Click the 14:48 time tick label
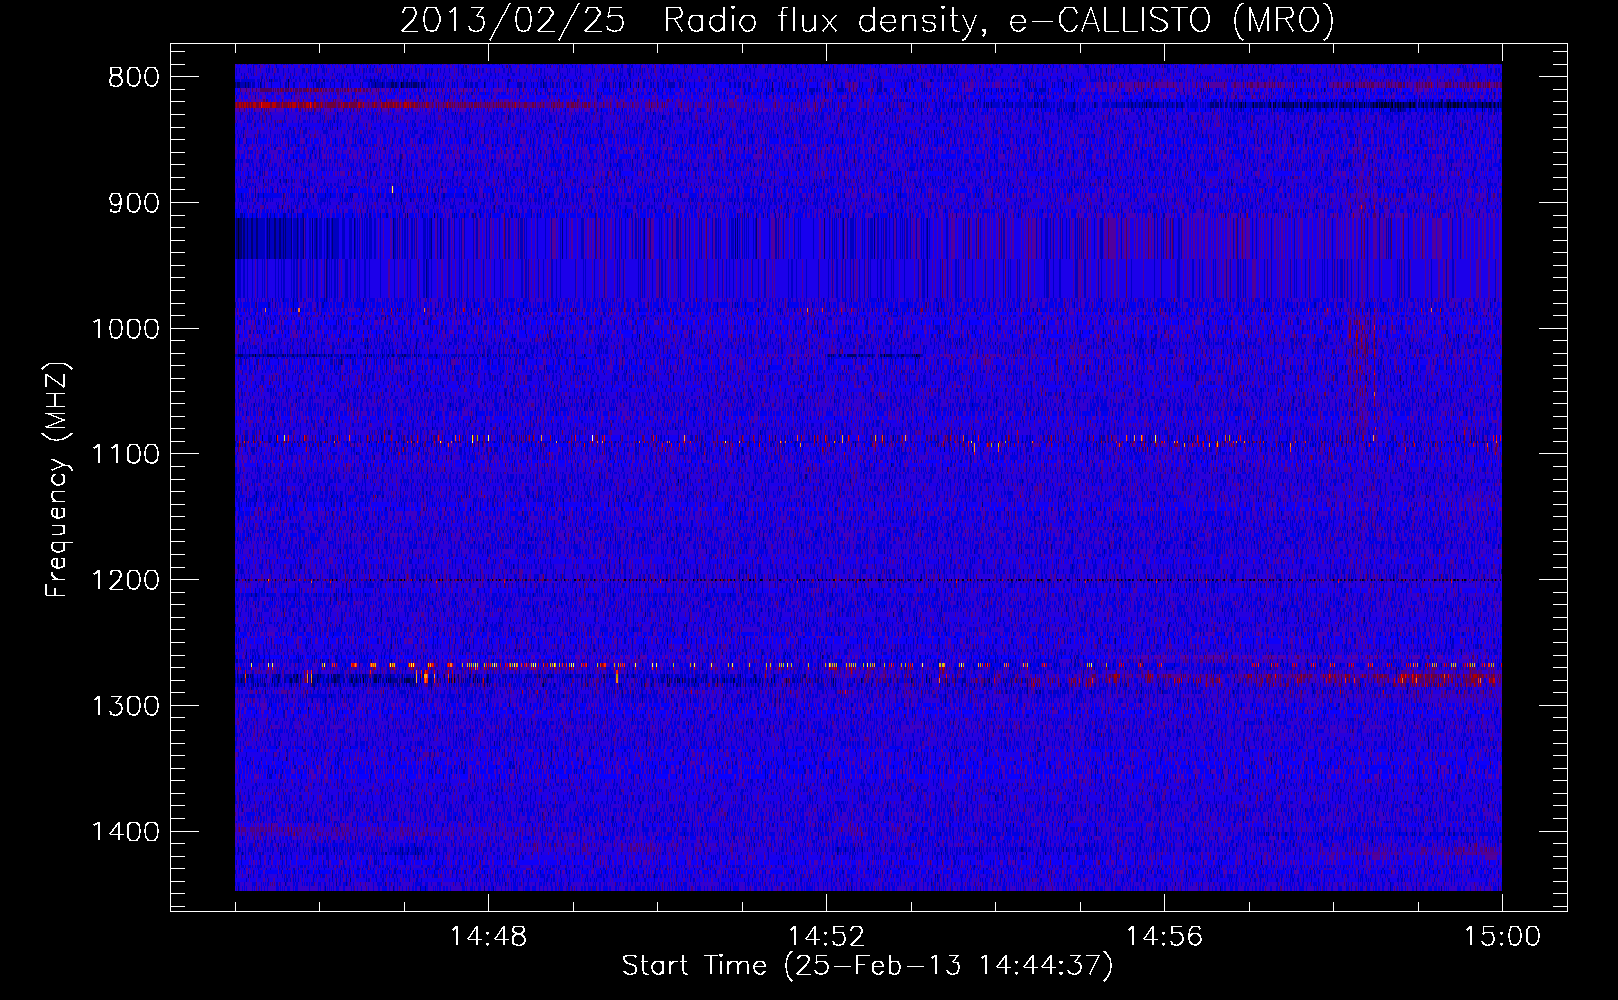This screenshot has height=1000, width=1618. click(x=488, y=937)
